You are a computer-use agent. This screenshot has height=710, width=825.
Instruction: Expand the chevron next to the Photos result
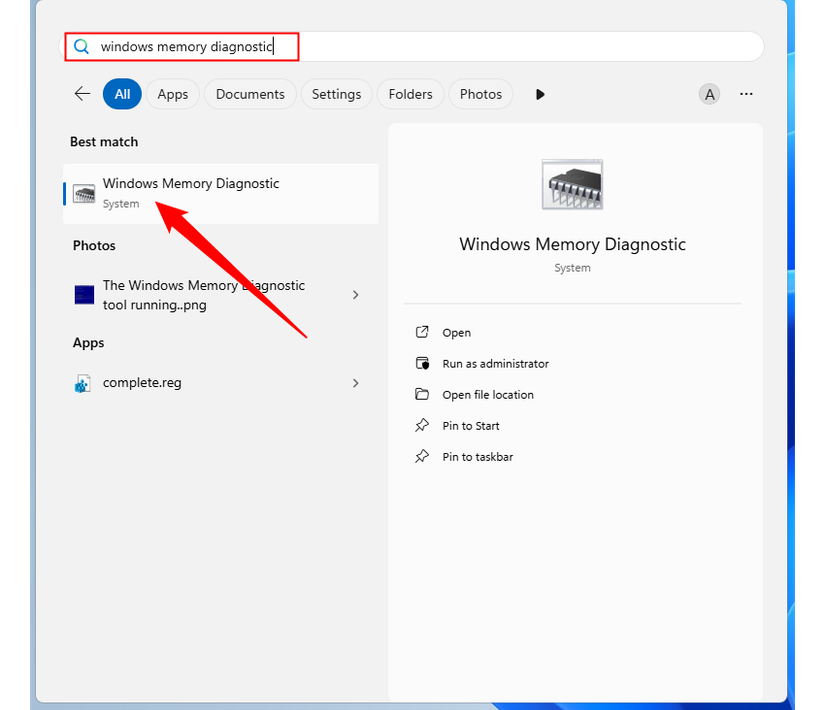pos(355,294)
